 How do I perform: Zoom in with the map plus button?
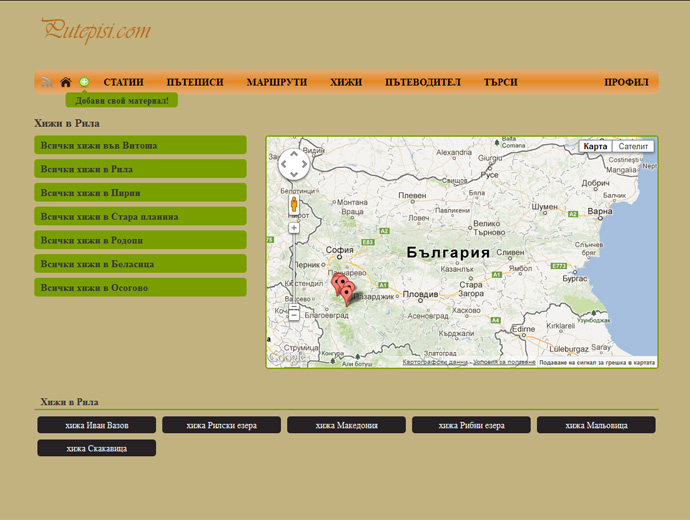point(294,228)
